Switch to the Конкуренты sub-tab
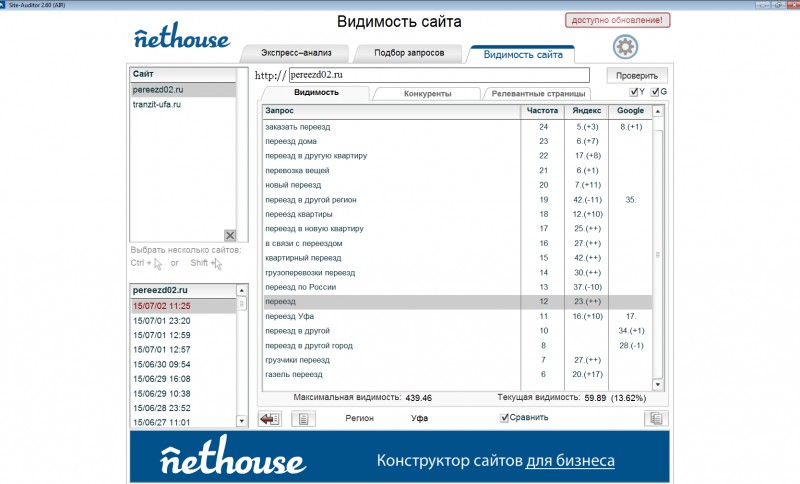Image resolution: width=800 pixels, height=484 pixels. tap(428, 94)
